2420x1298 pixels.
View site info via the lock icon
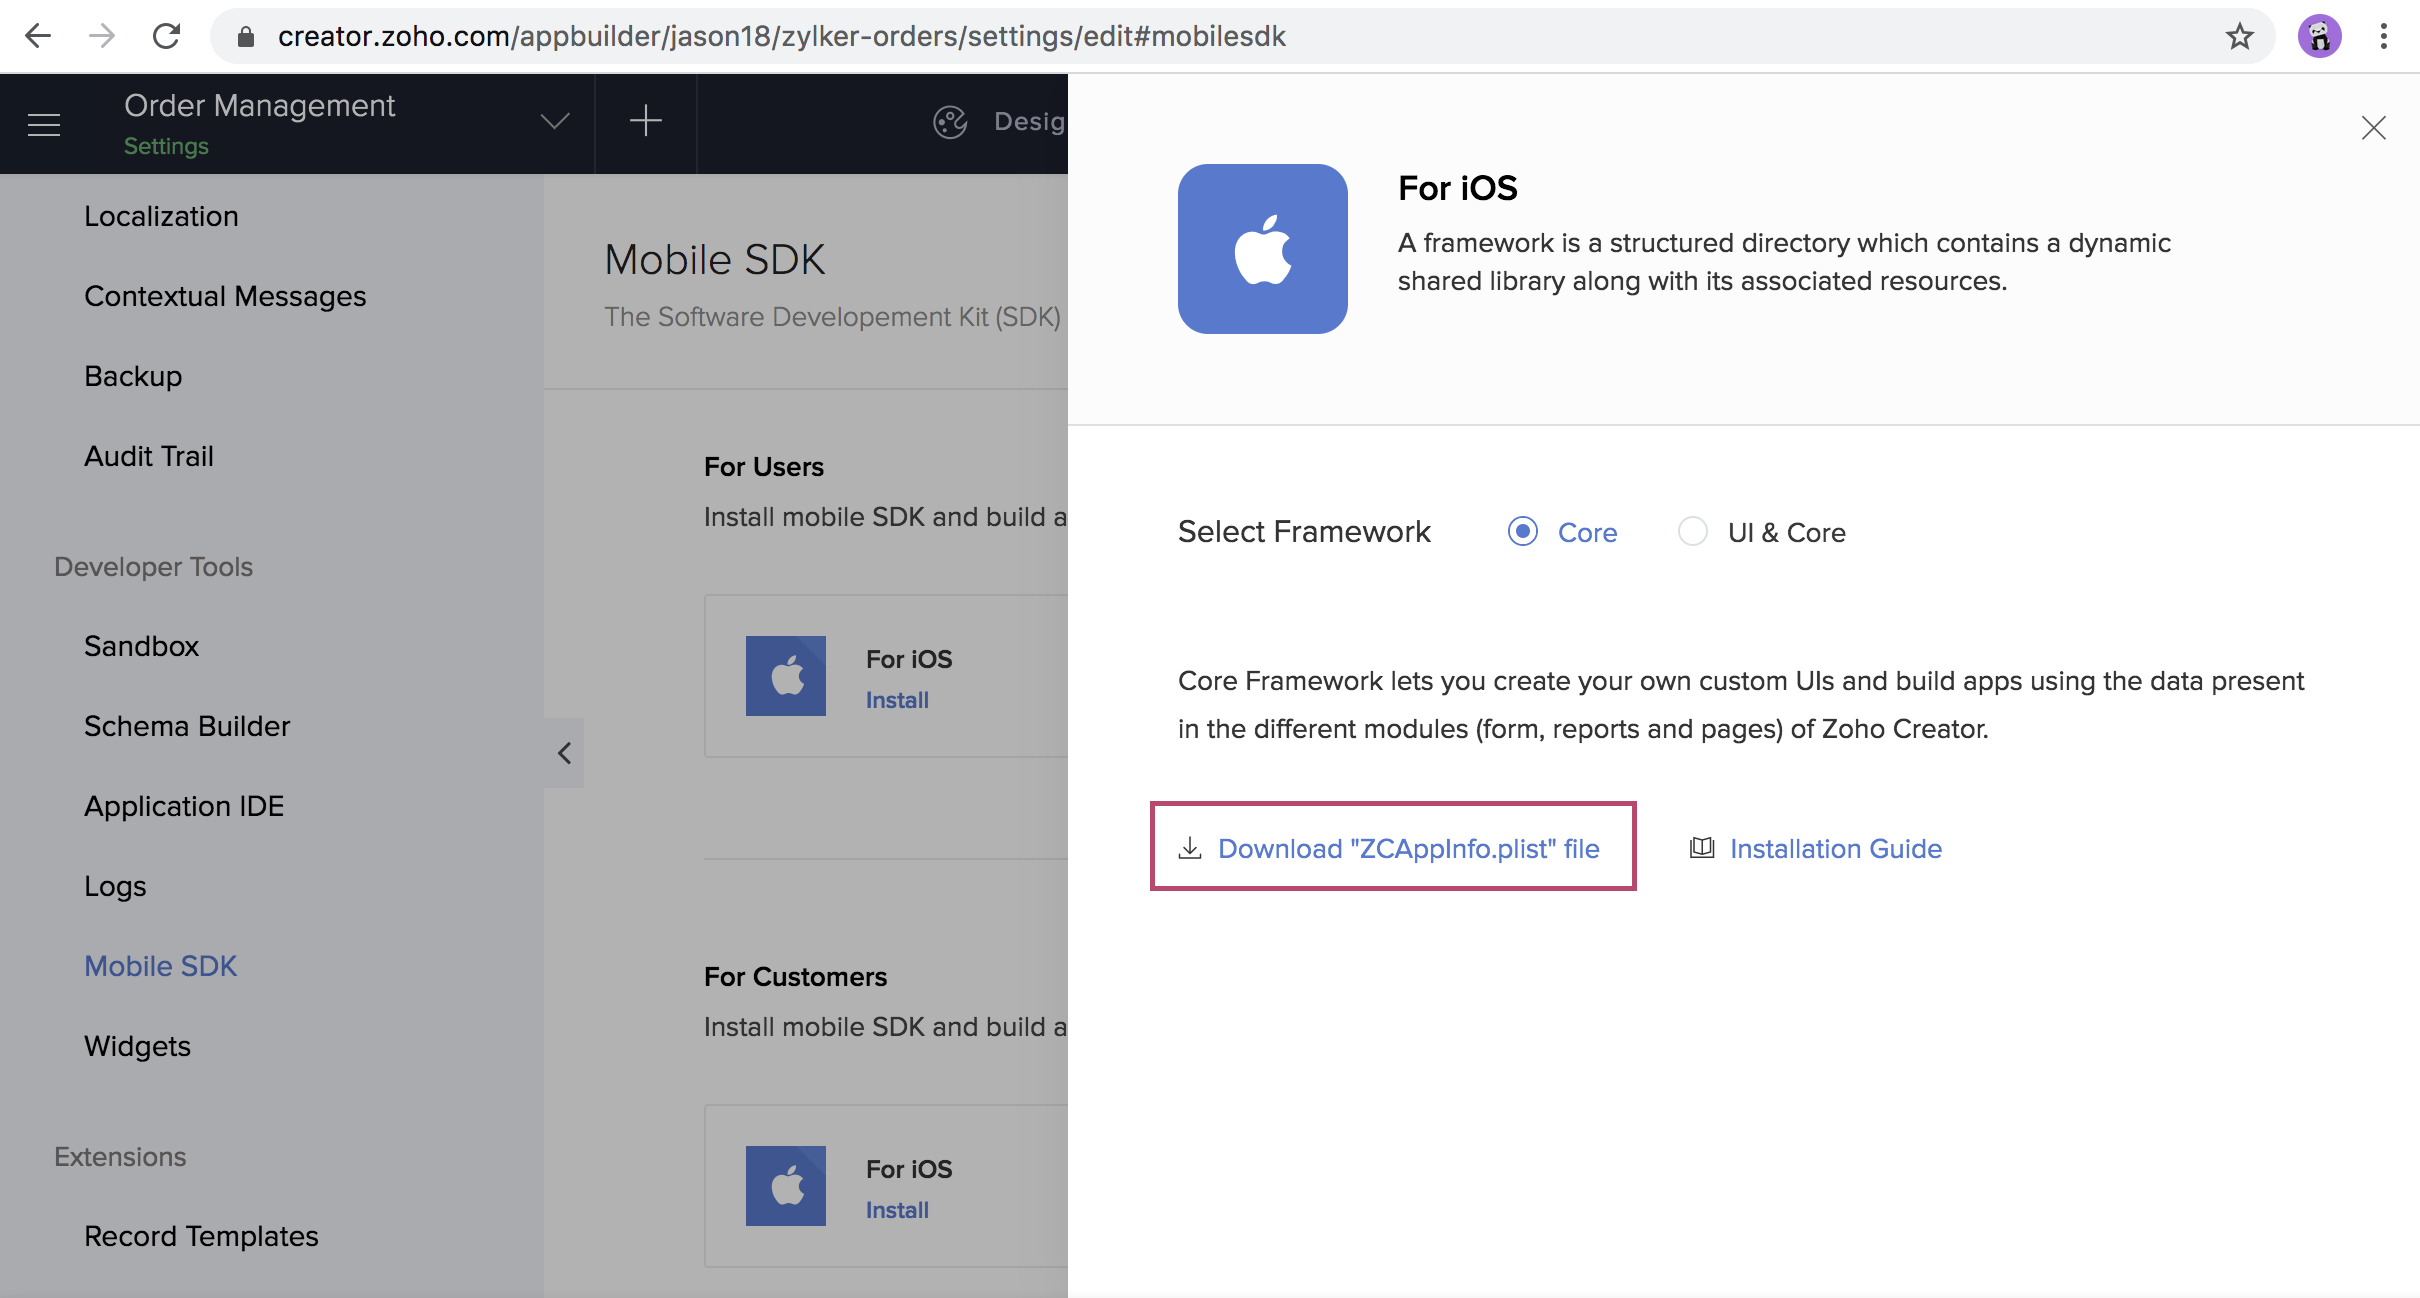point(246,36)
